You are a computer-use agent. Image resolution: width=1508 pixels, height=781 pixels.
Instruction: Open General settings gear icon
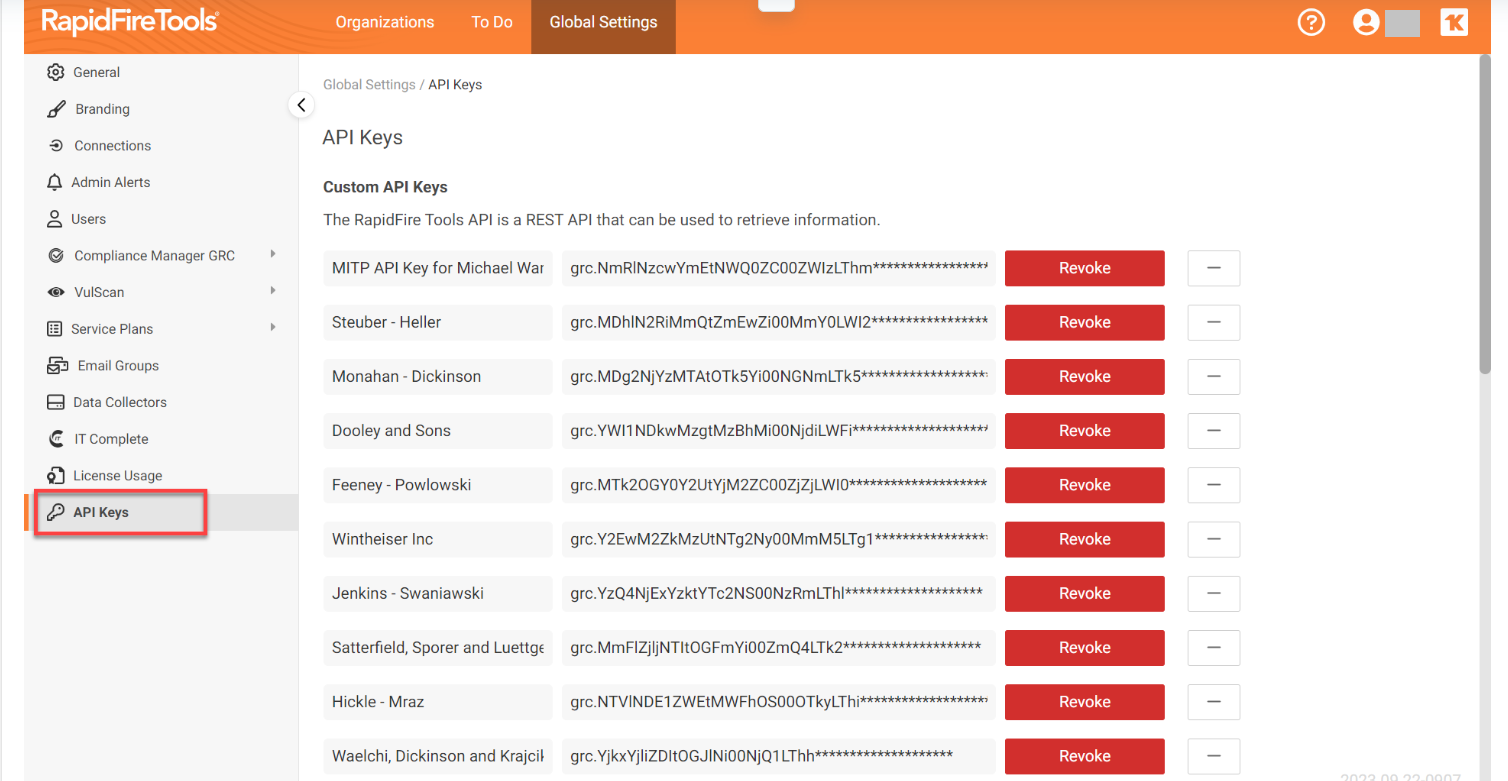56,72
